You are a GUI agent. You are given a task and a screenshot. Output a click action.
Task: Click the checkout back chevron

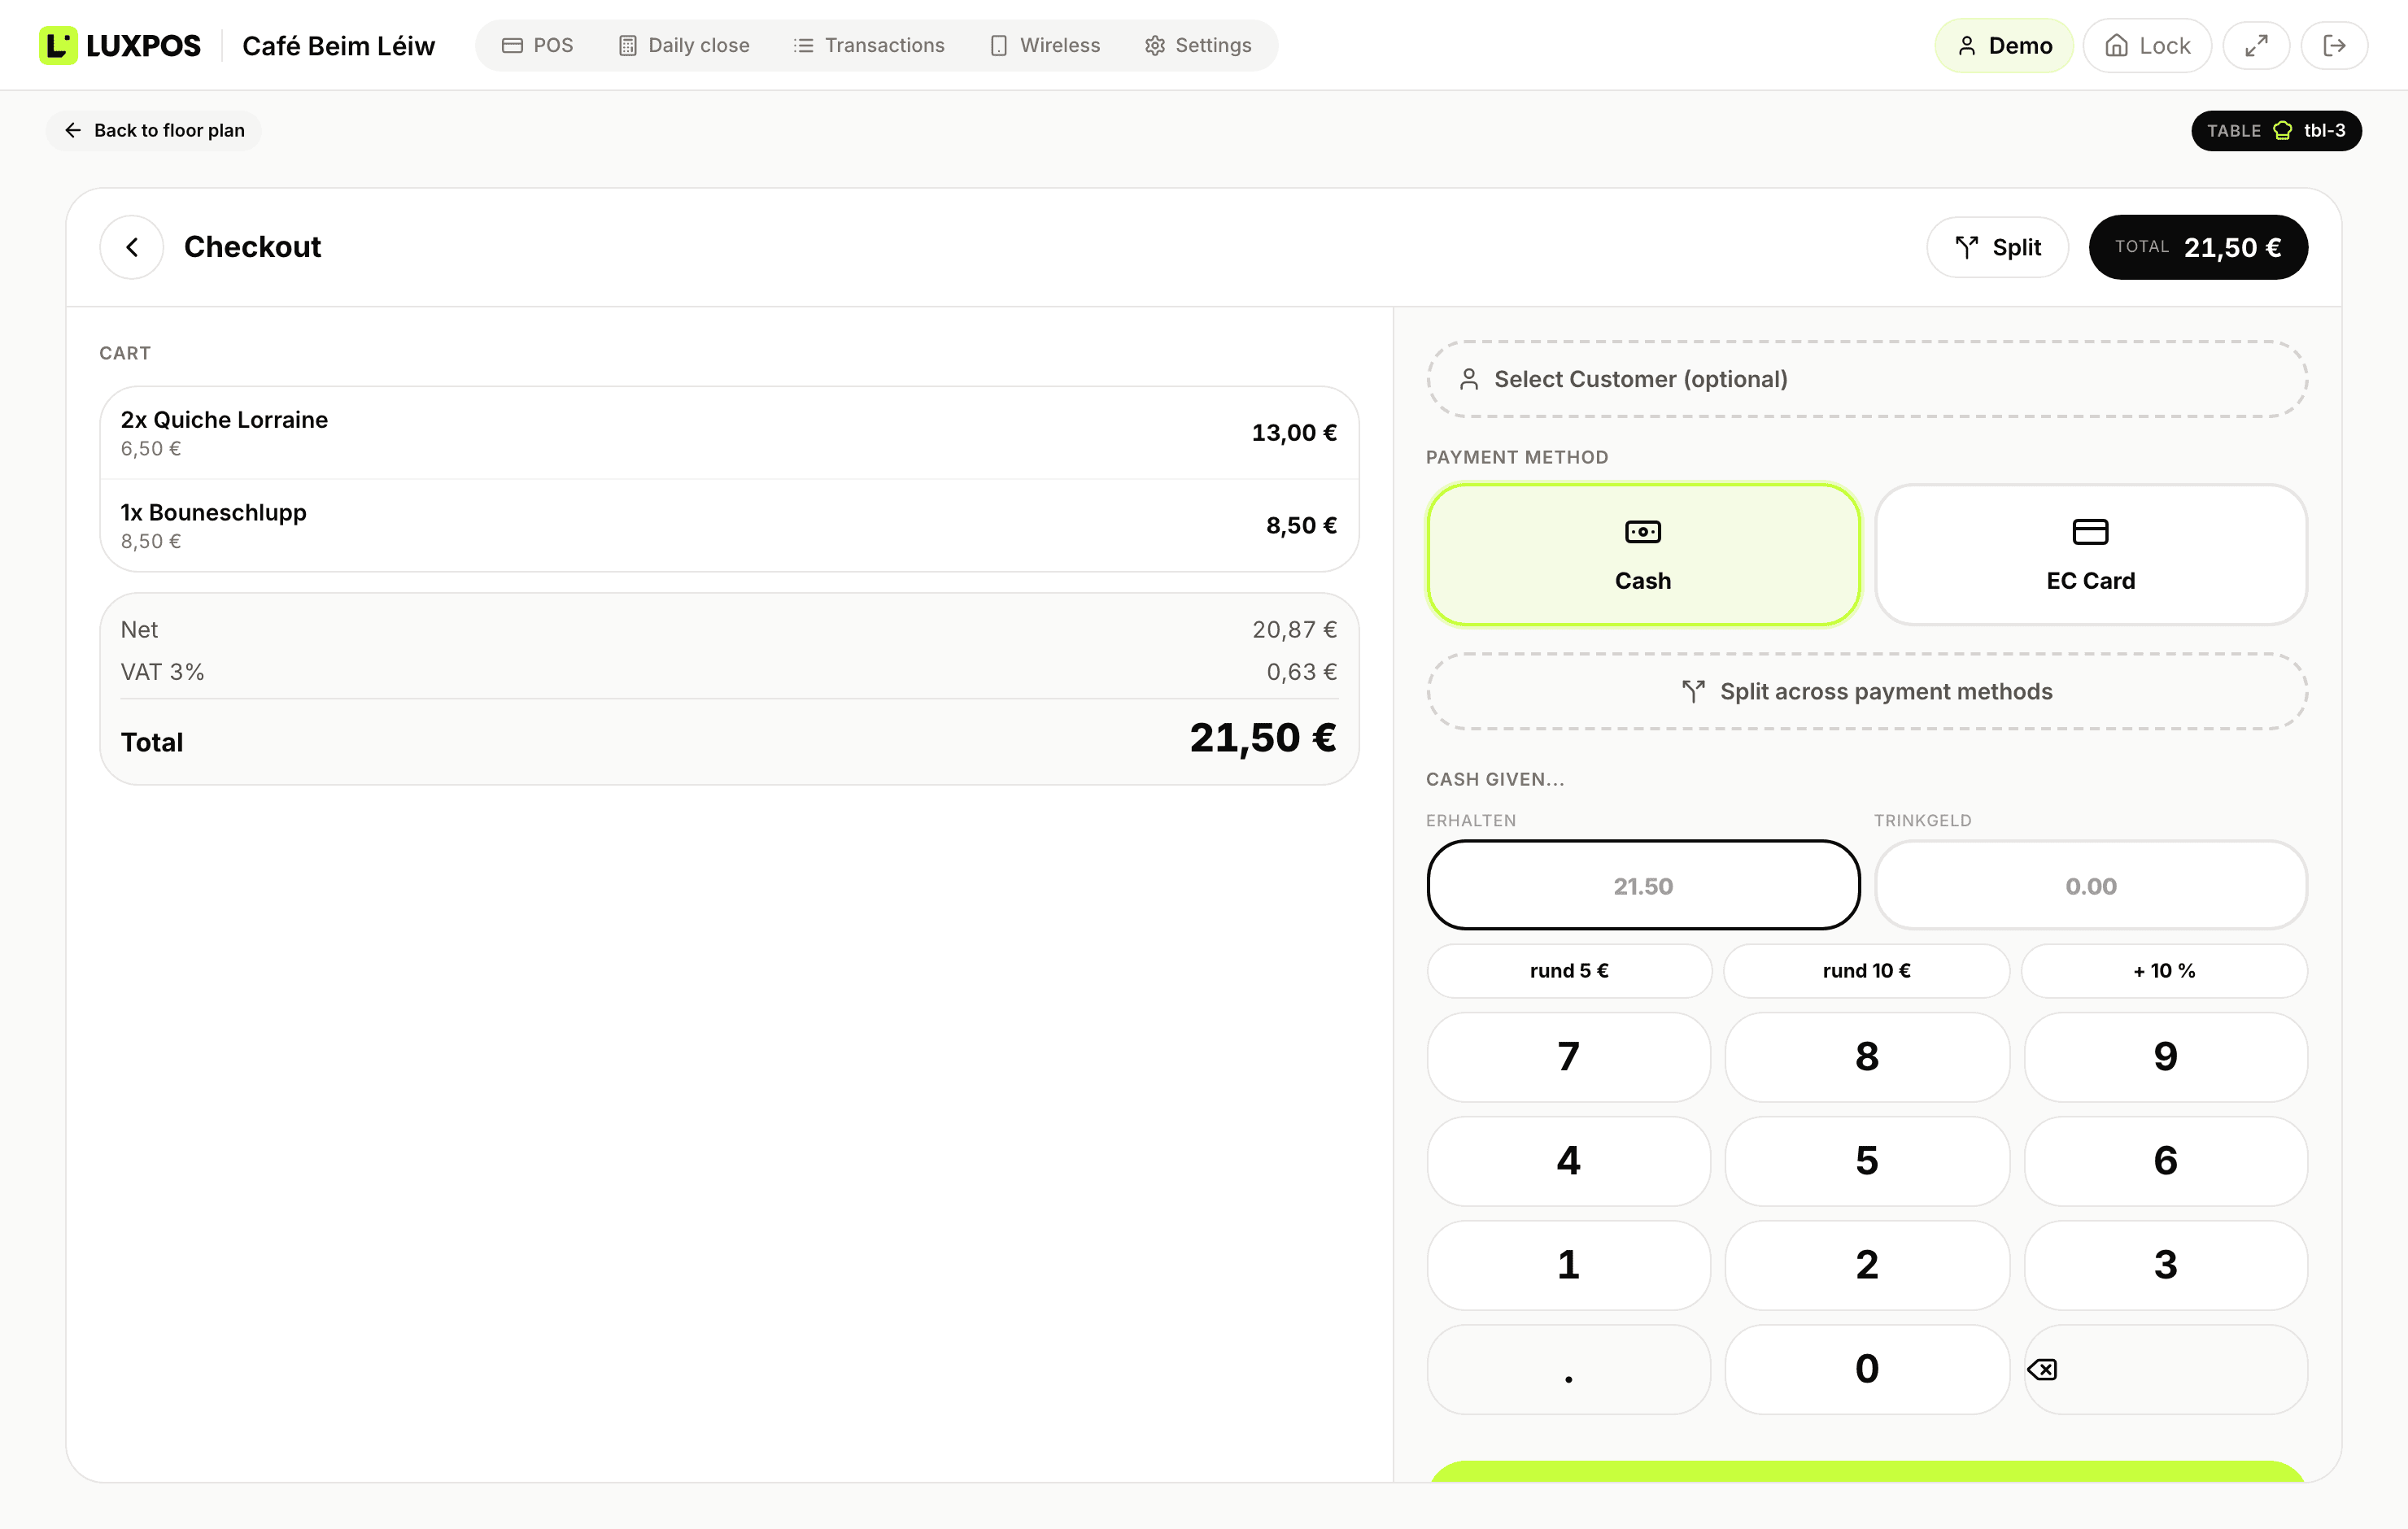132,247
